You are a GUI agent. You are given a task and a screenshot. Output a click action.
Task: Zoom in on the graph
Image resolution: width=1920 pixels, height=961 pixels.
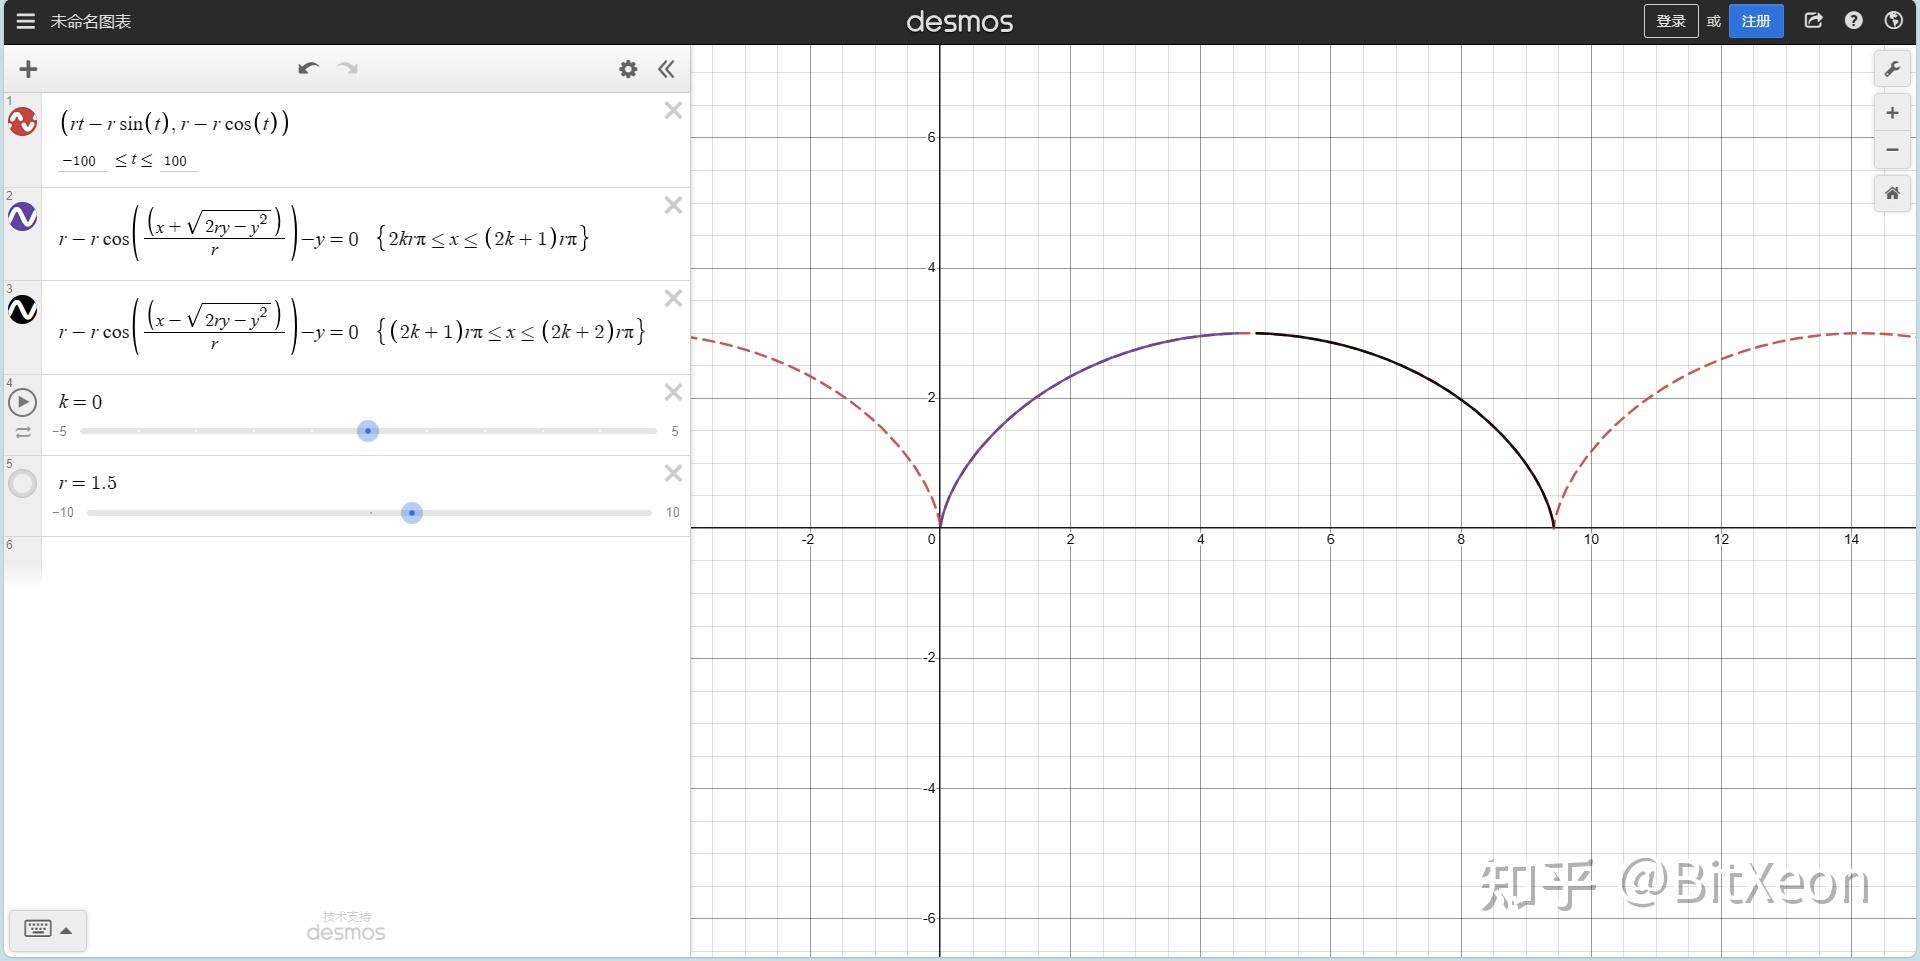click(1892, 113)
